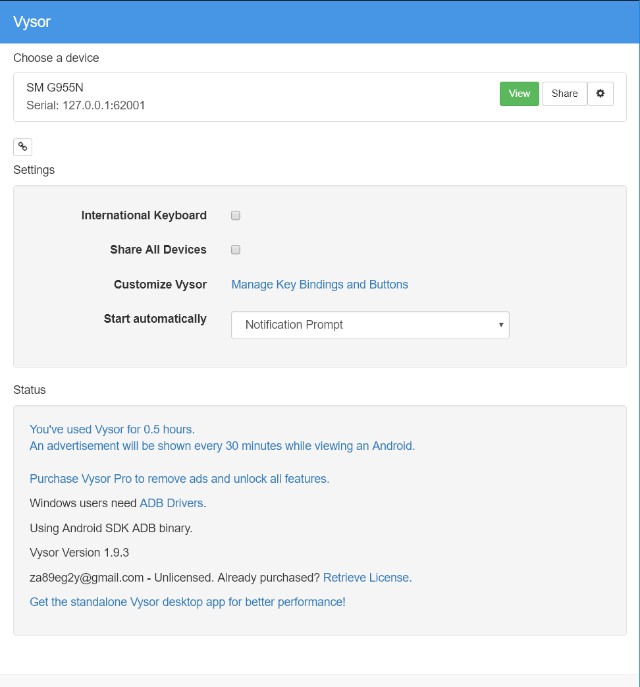Open the Purchase Vysor Pro link

[x=179, y=478]
